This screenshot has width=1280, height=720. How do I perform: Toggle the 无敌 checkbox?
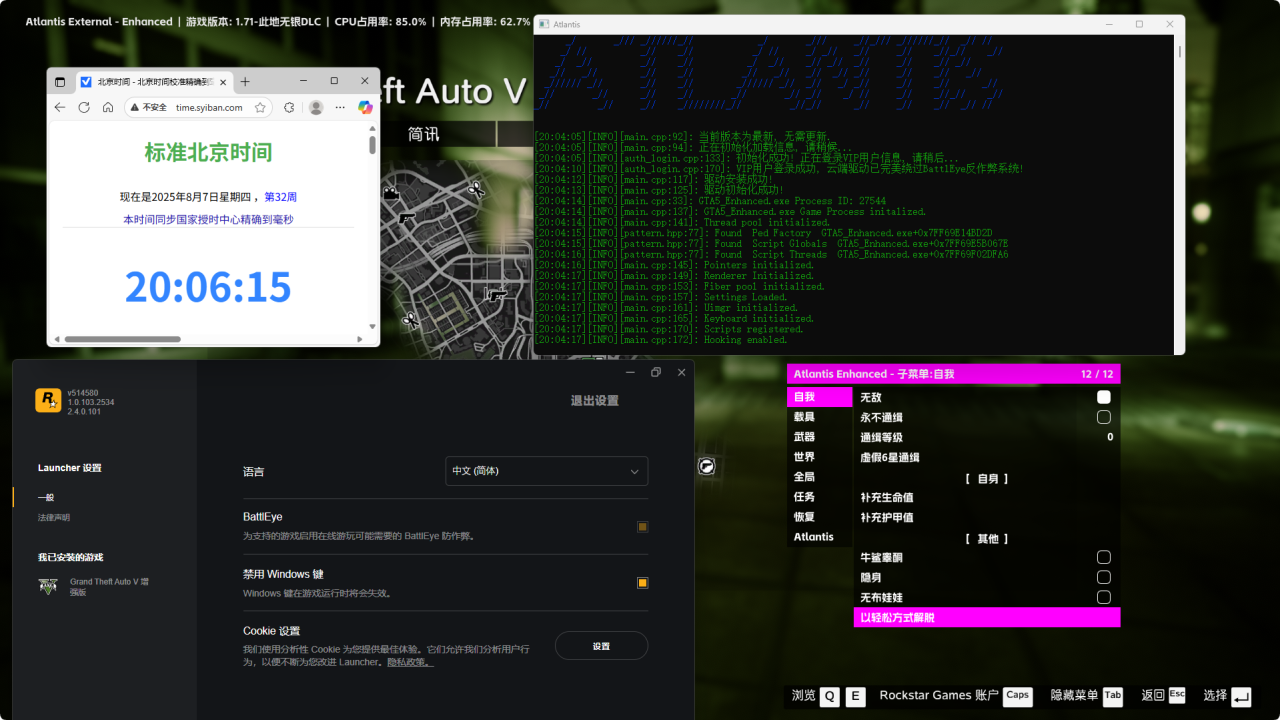tap(1103, 397)
